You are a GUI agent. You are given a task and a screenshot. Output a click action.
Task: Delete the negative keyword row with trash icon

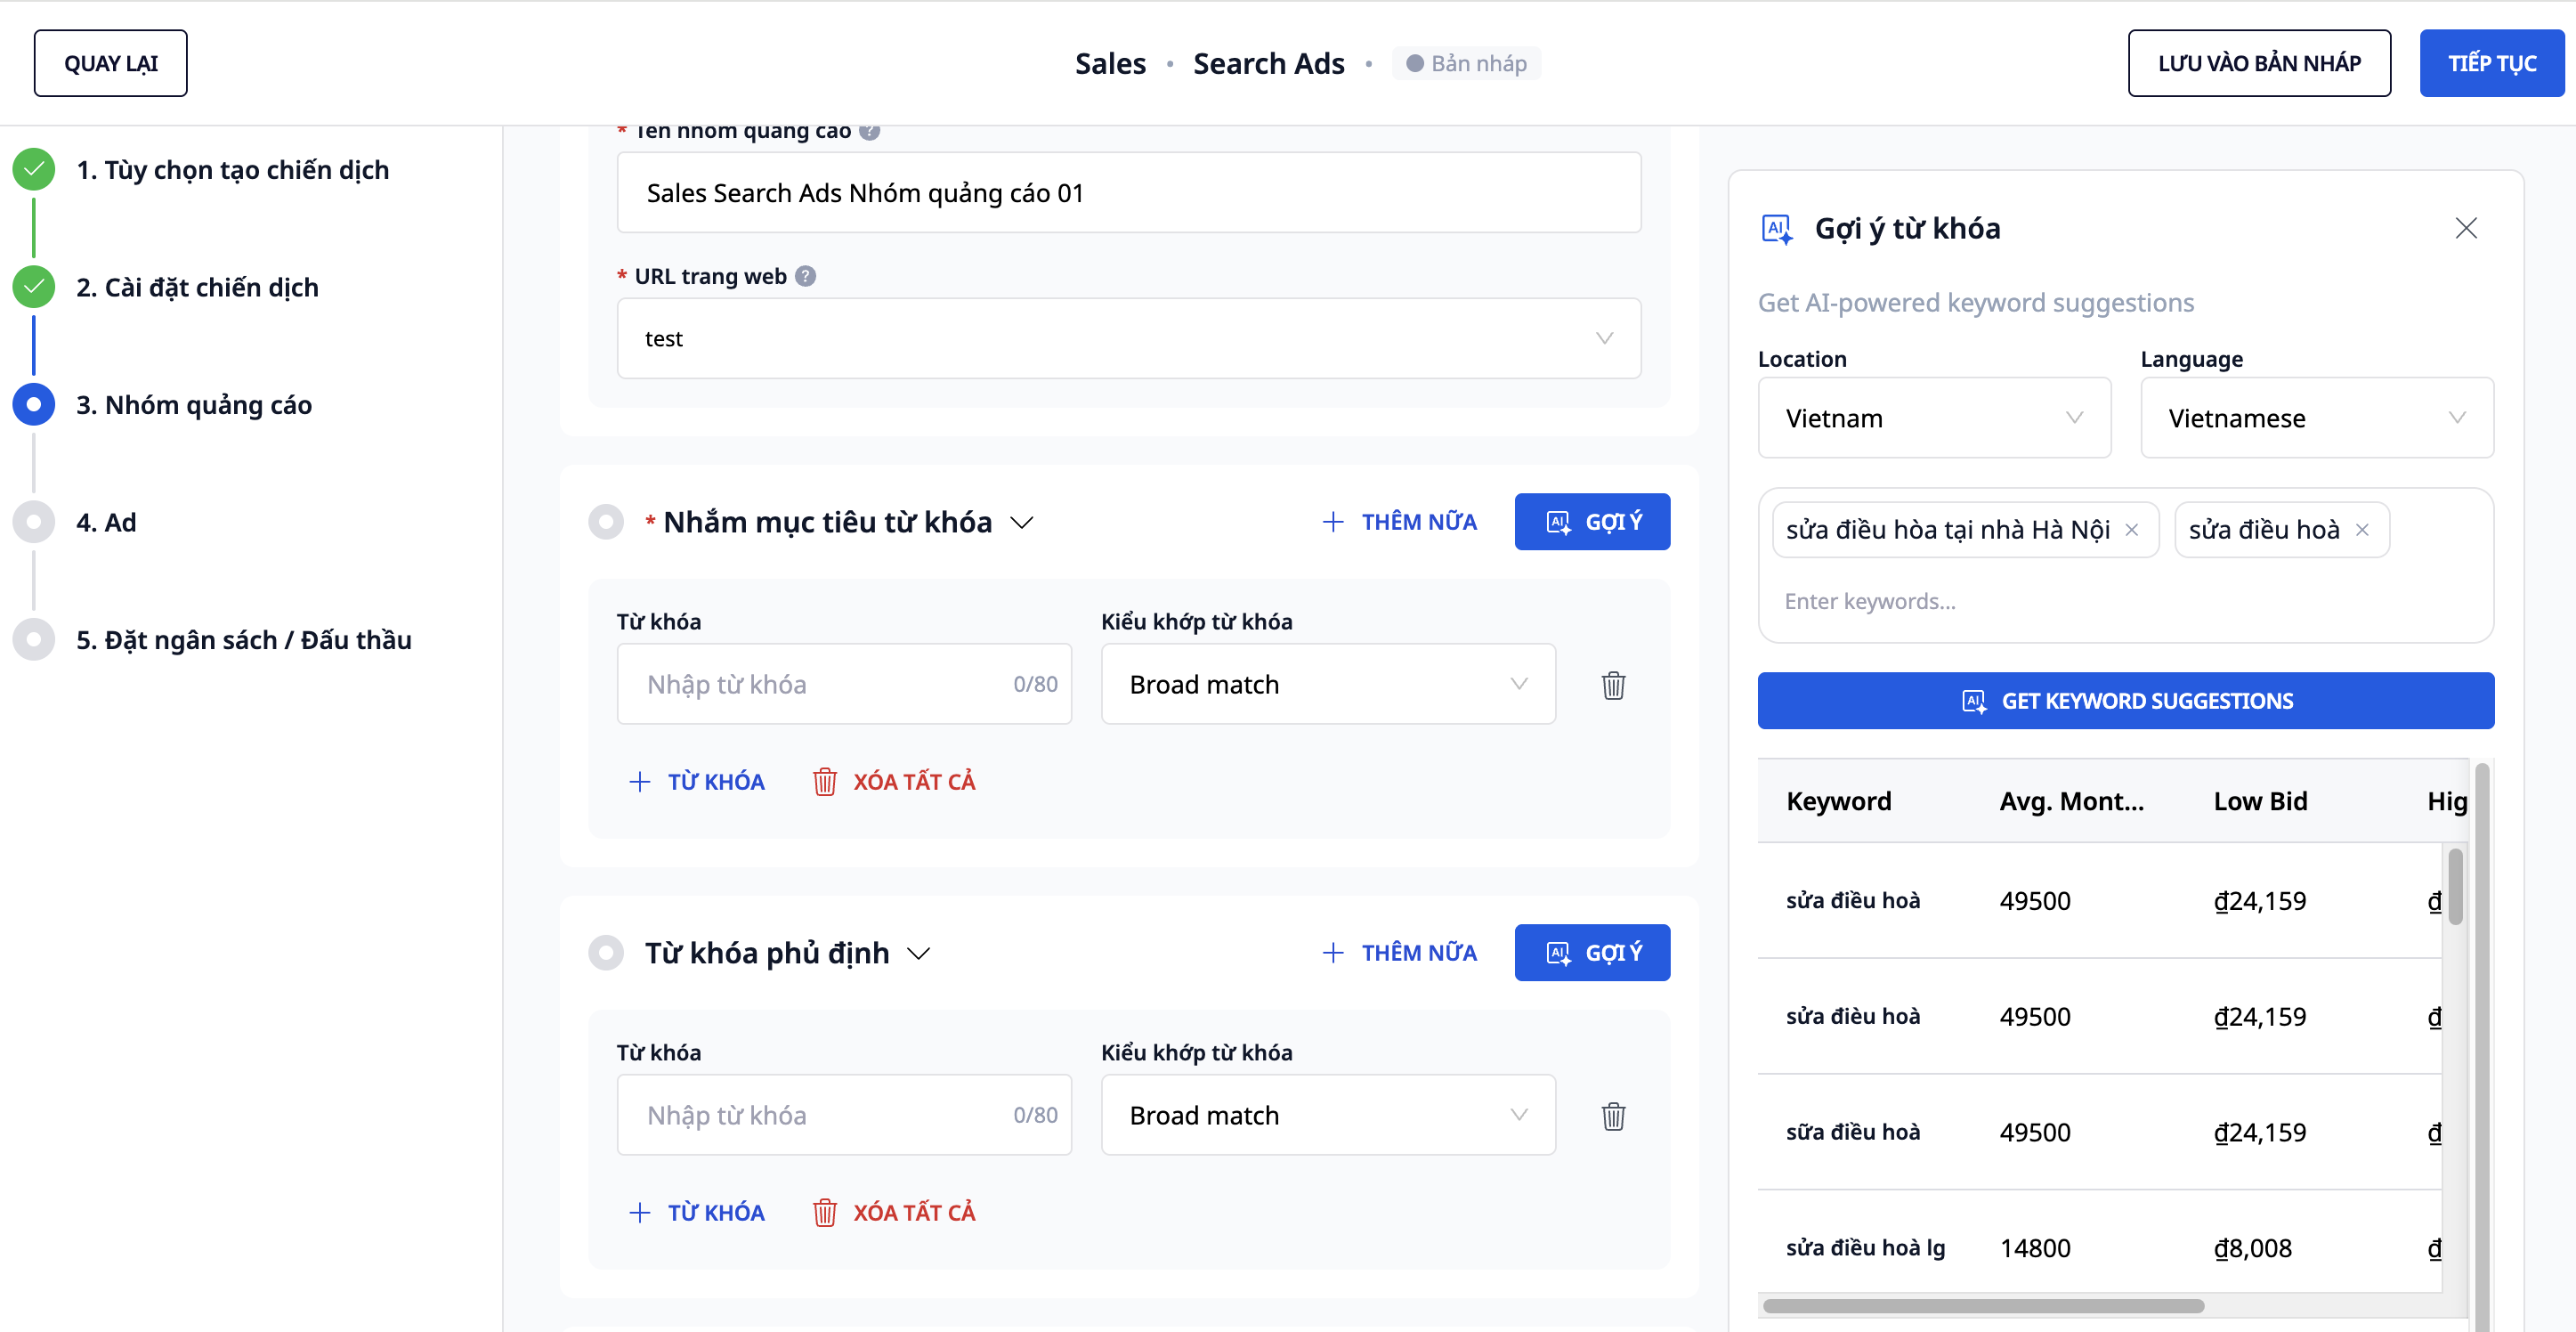[x=1612, y=1116]
